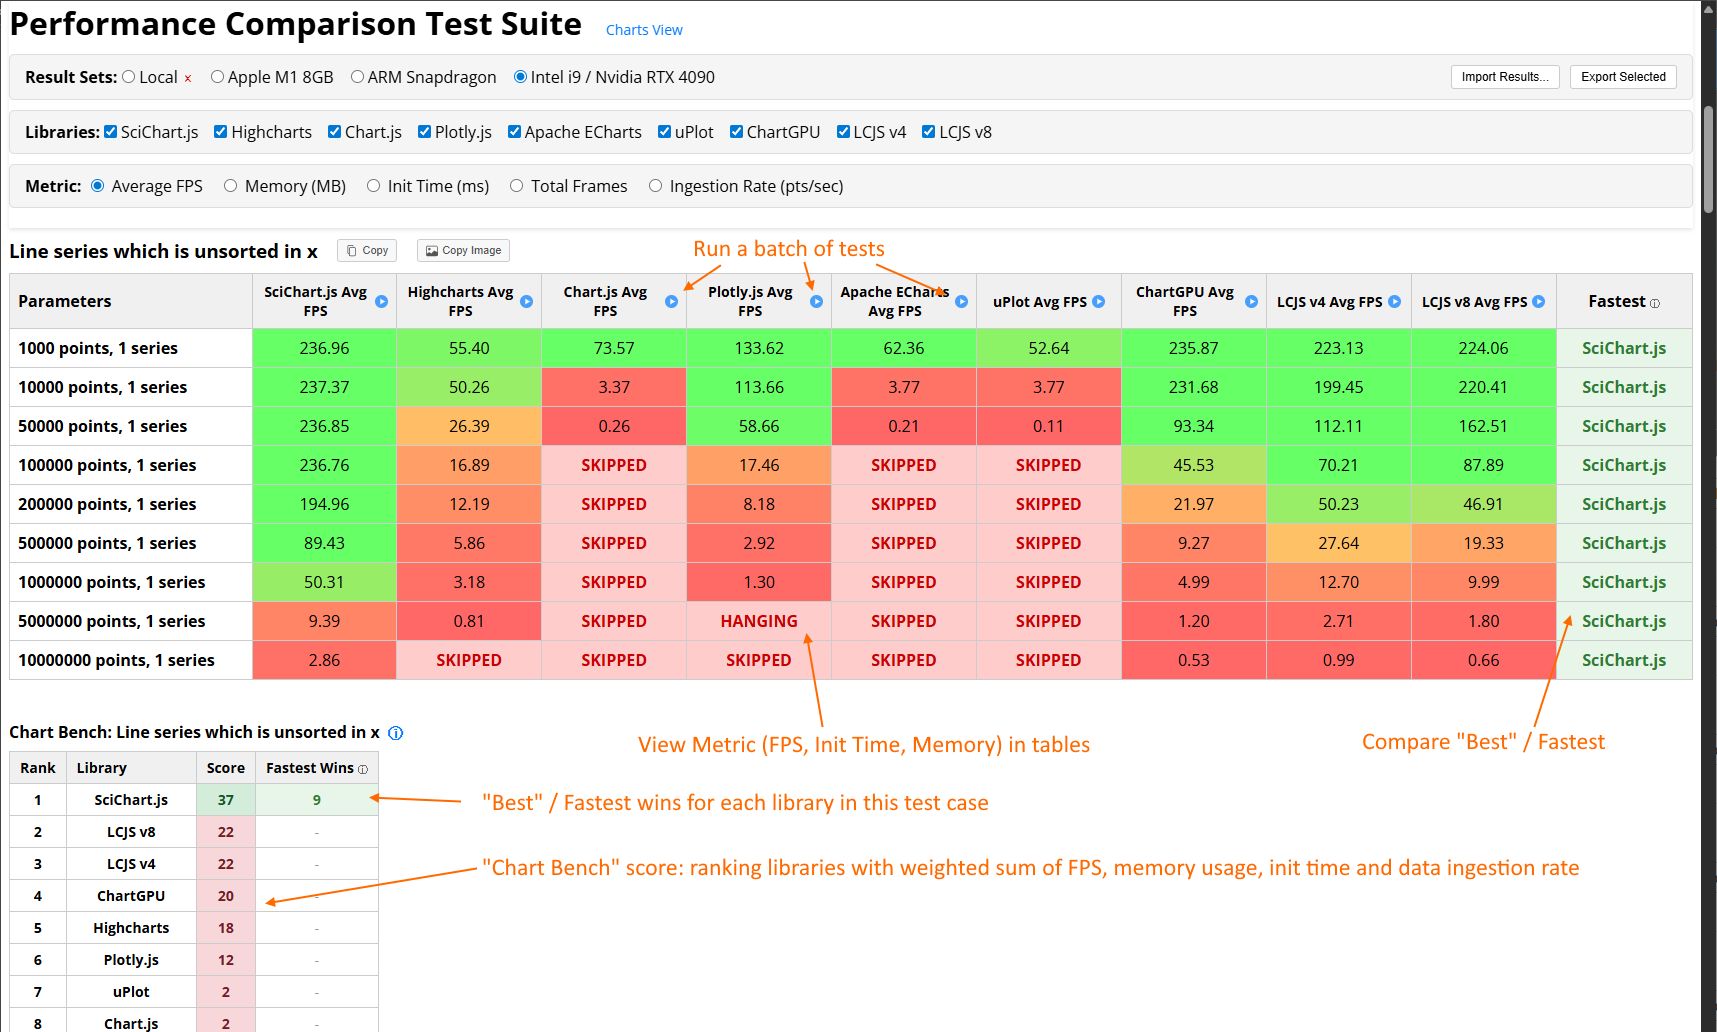The image size is (1717, 1032).
Task: Click the 10000 points, 1 series row label
Action: [131, 387]
